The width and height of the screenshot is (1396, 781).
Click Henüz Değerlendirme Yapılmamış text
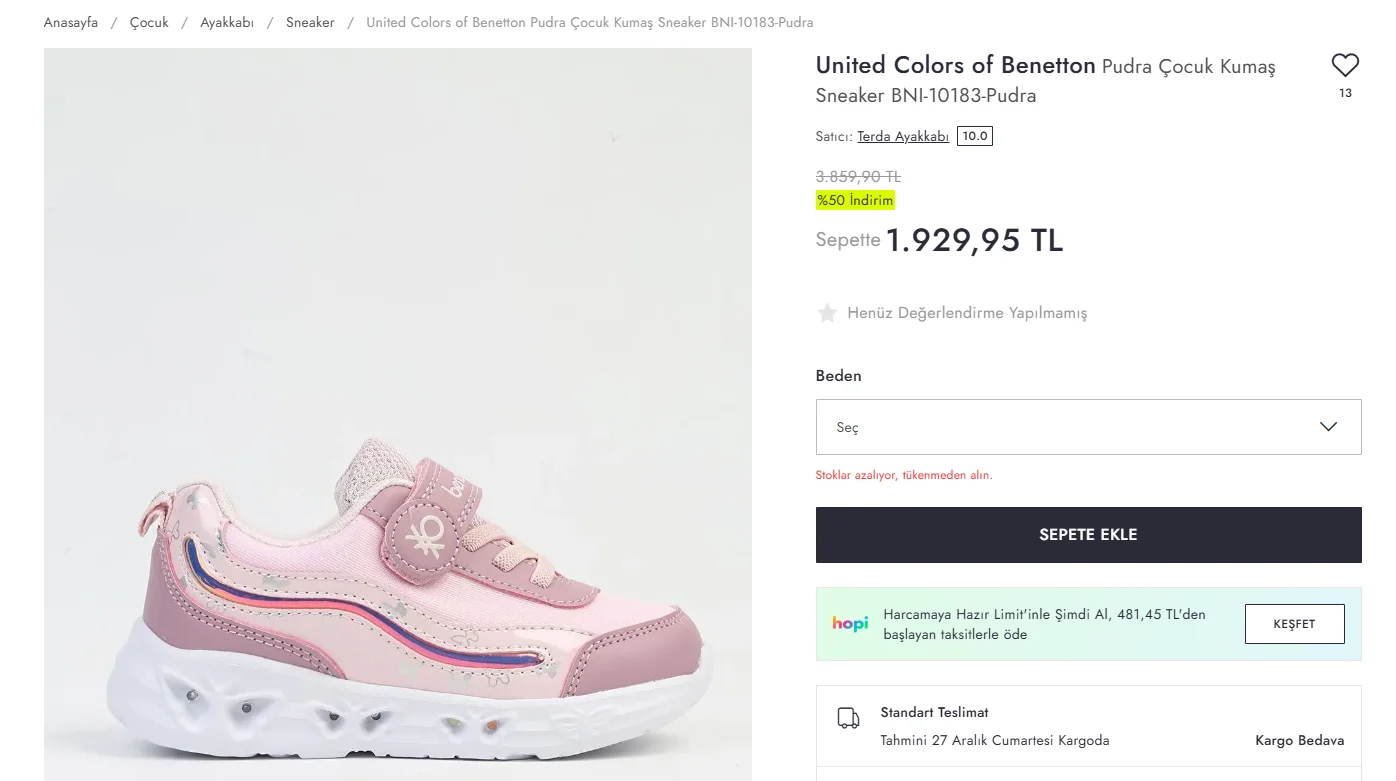(967, 313)
